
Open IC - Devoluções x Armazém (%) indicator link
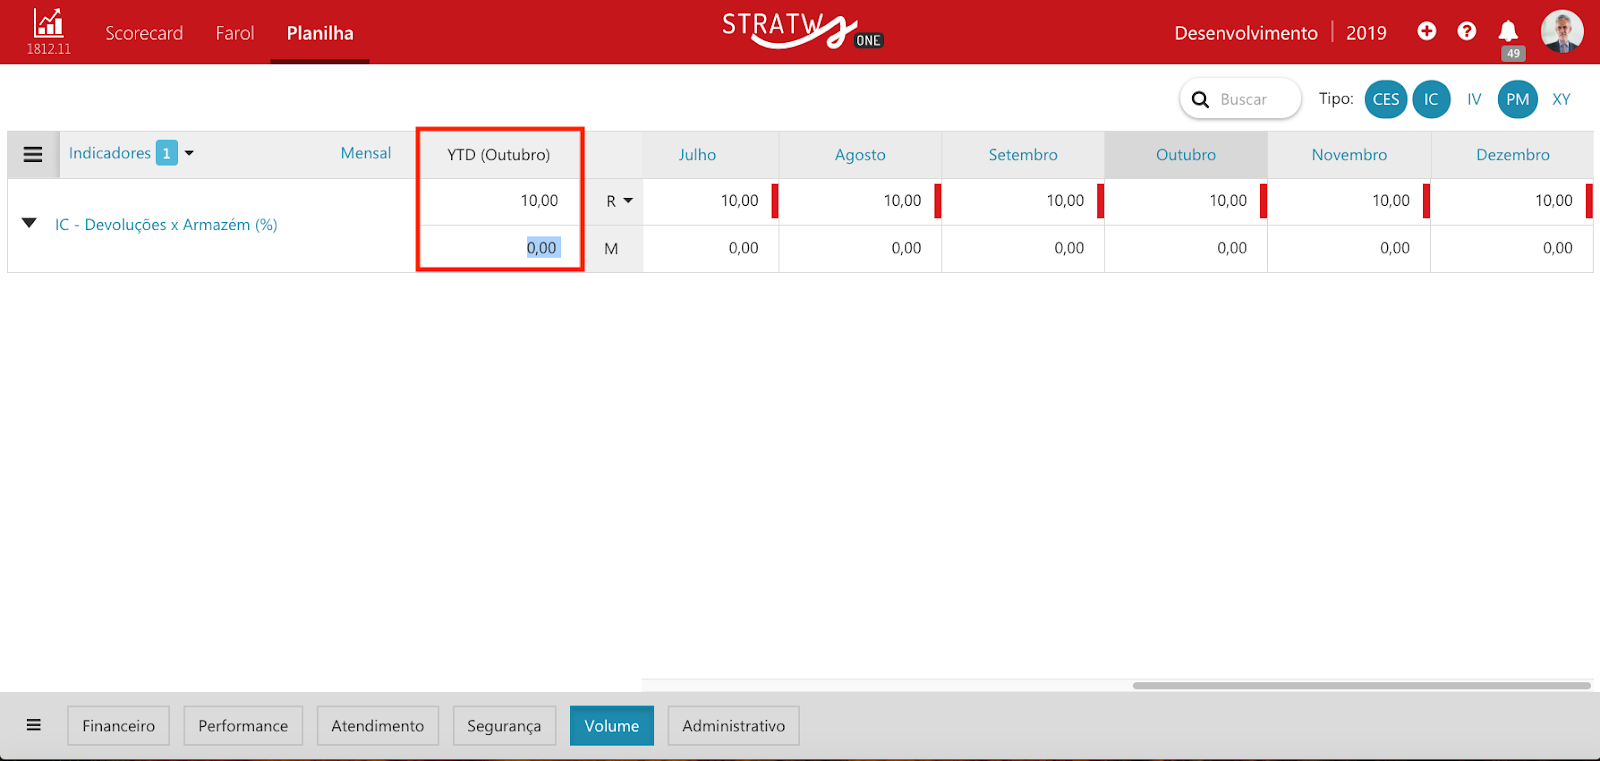coord(166,225)
